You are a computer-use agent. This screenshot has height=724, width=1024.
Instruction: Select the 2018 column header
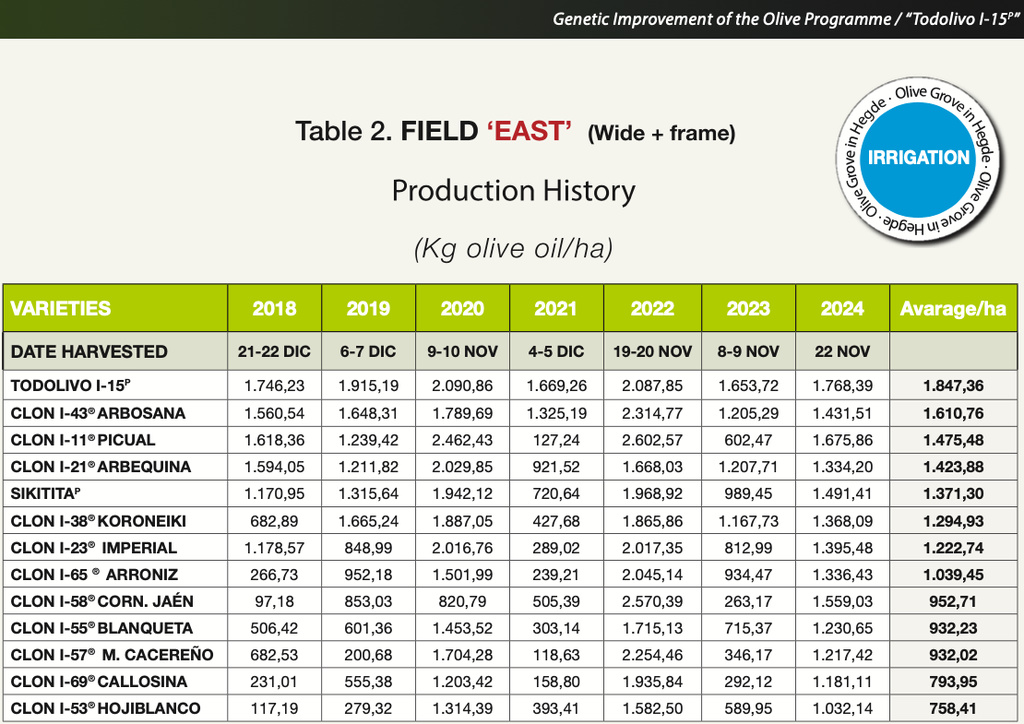(274, 308)
